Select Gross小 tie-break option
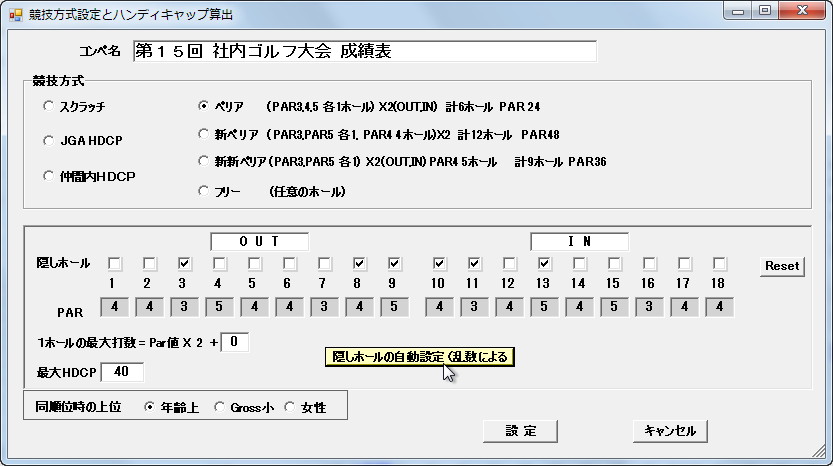 click(219, 407)
